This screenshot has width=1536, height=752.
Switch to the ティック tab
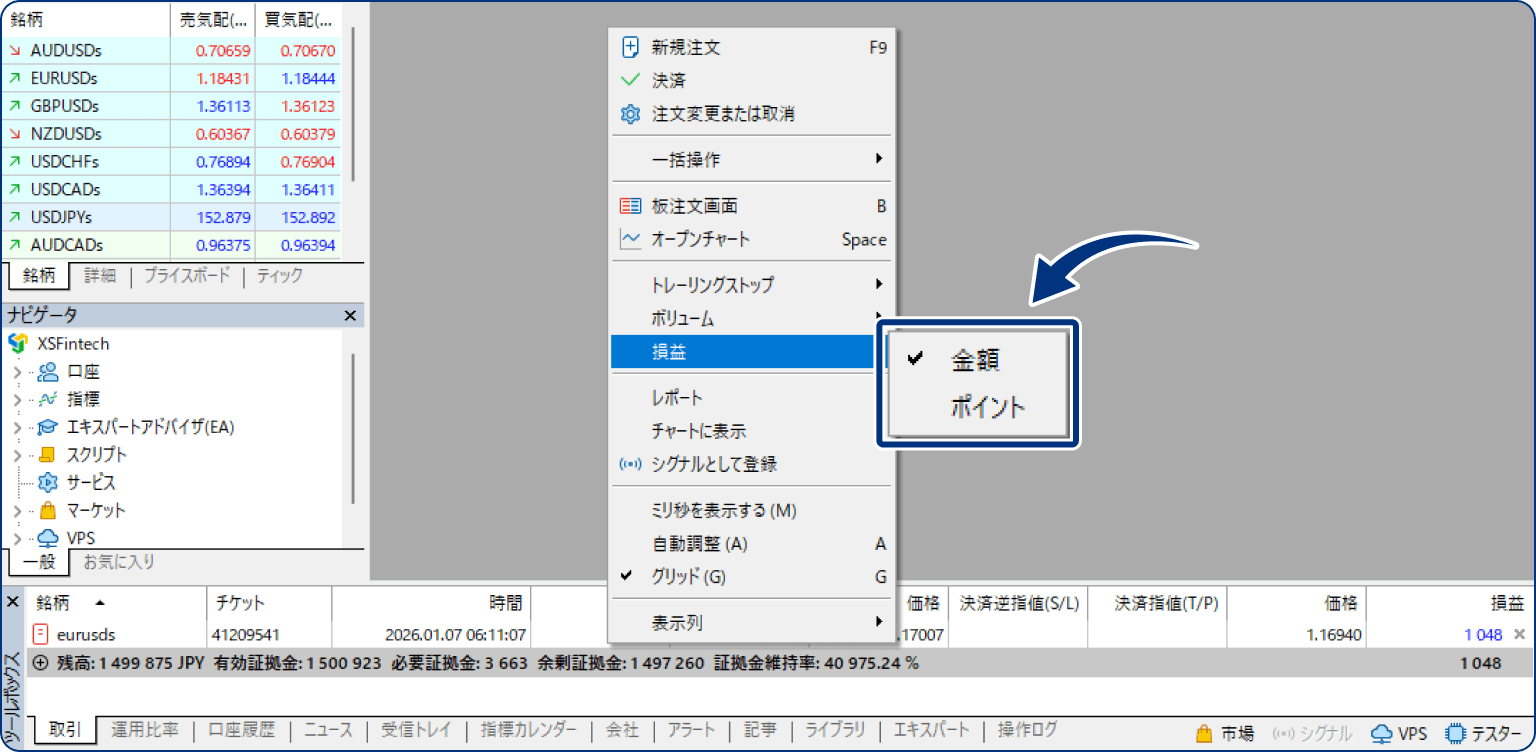(x=280, y=276)
